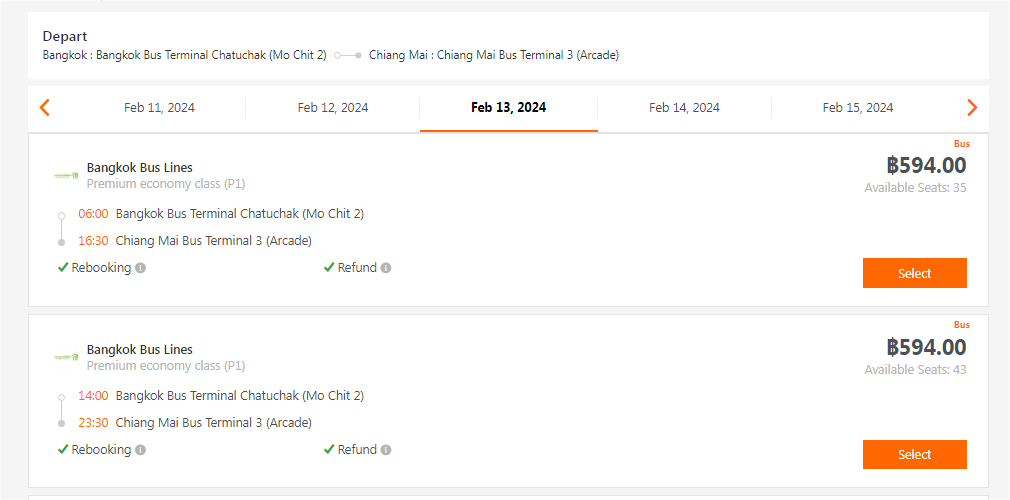1010x500 pixels.
Task: Open the Feb 14, 2024 date tab
Action: [684, 108]
